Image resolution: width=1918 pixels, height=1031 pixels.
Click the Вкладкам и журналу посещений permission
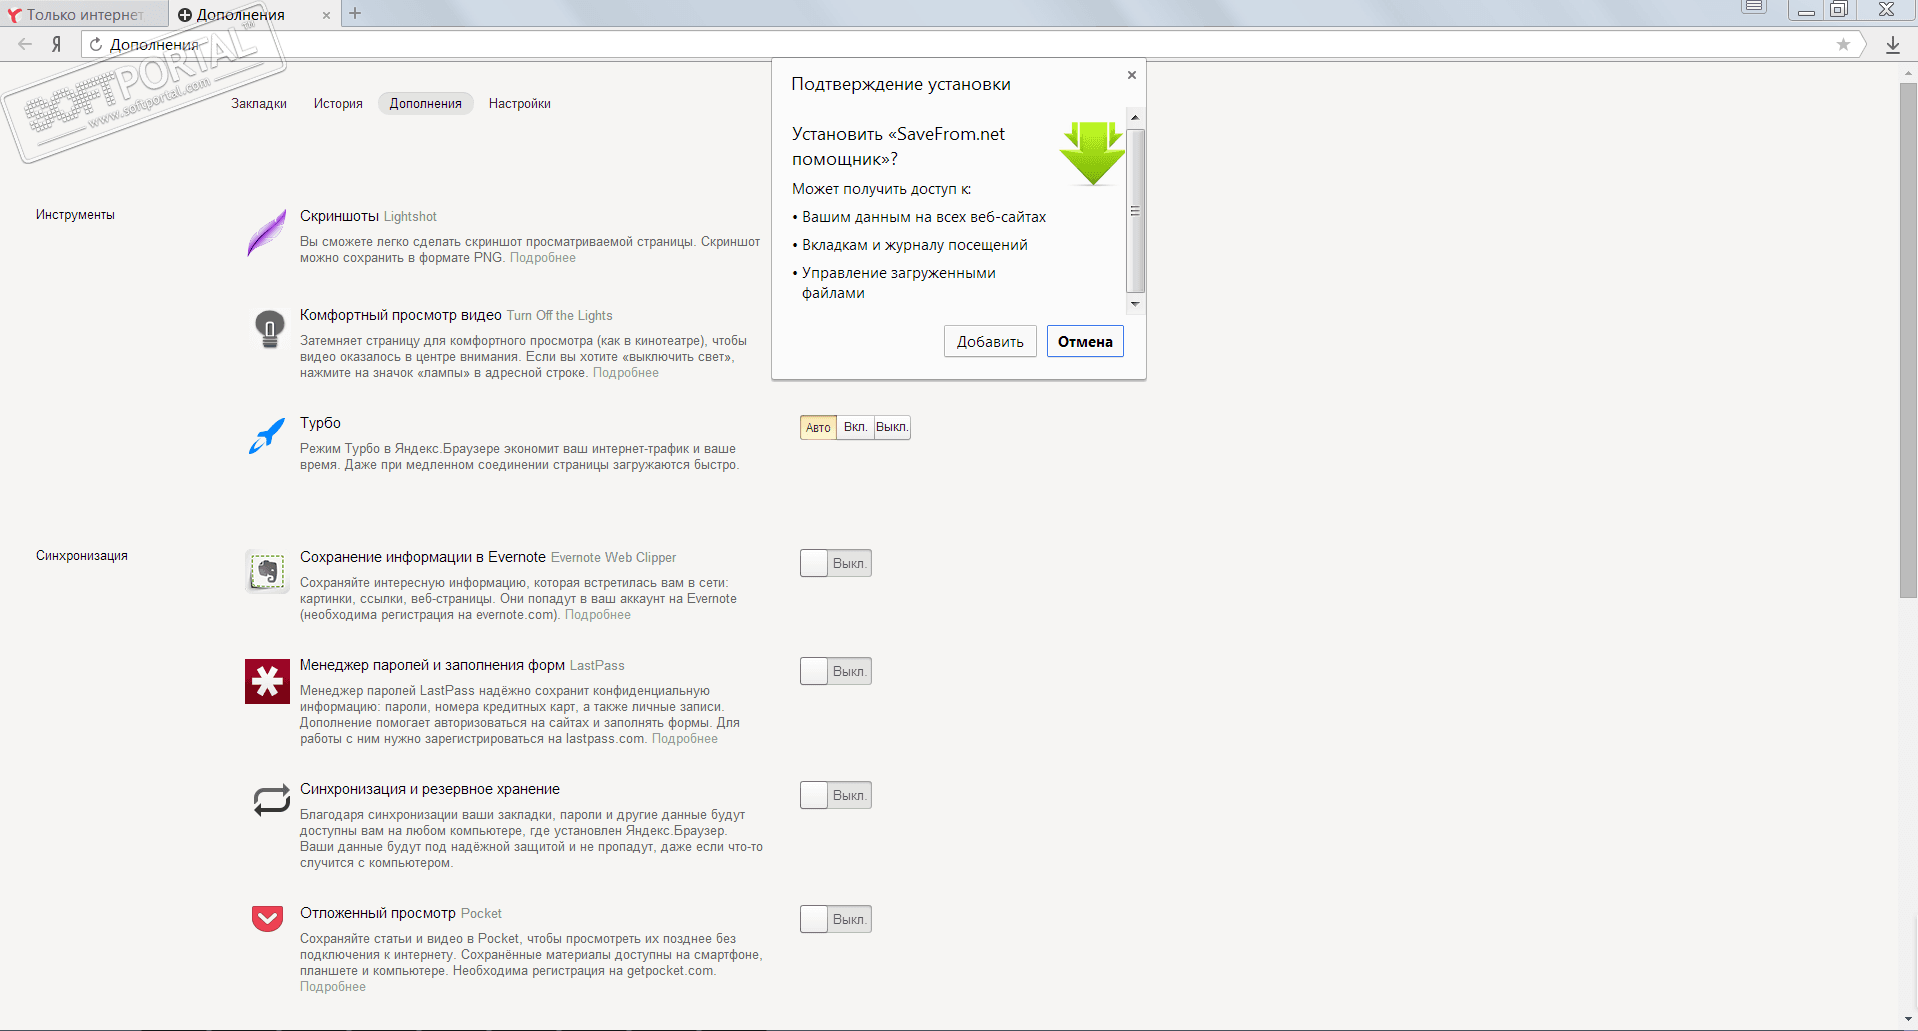(914, 245)
